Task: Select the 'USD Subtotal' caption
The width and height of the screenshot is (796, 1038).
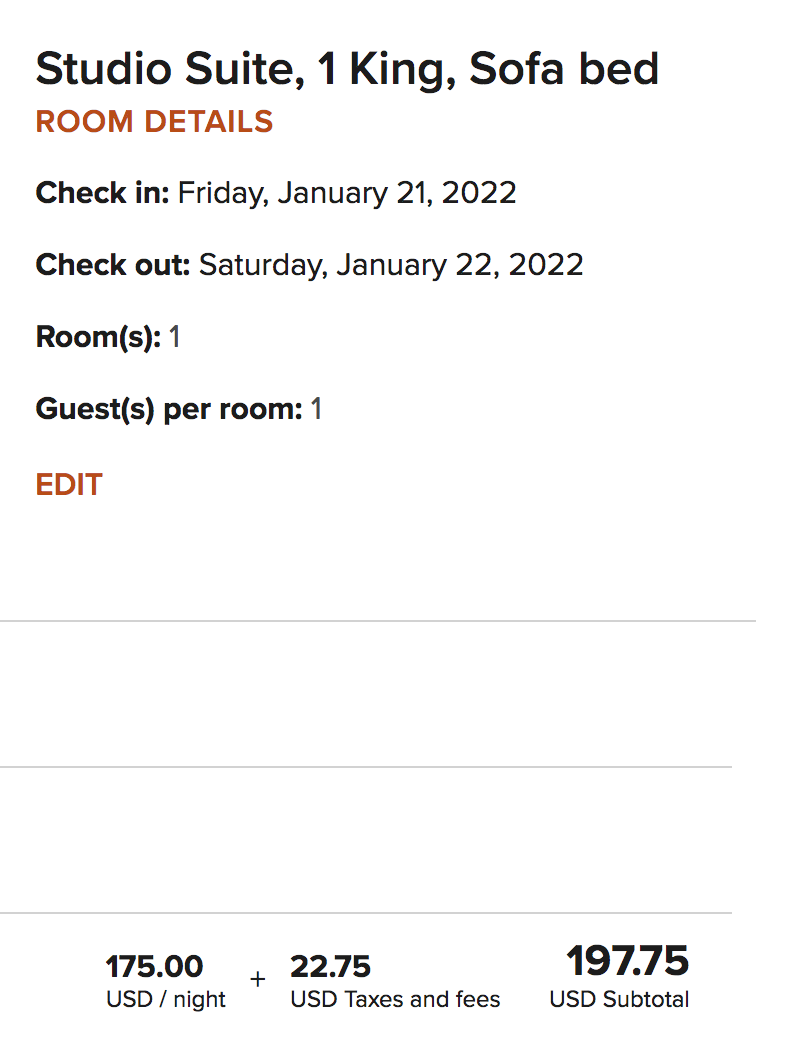Action: (x=619, y=999)
